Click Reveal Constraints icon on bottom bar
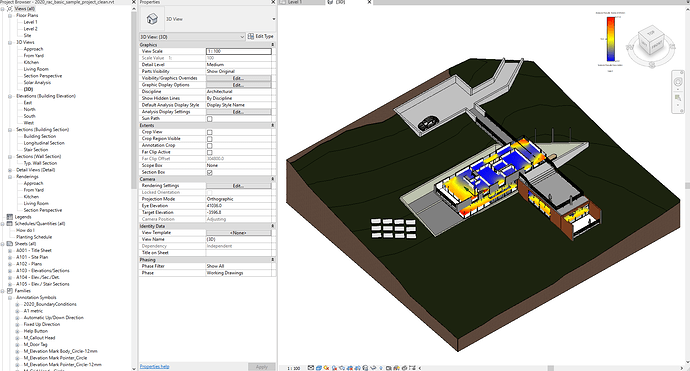 pyautogui.click(x=412, y=367)
